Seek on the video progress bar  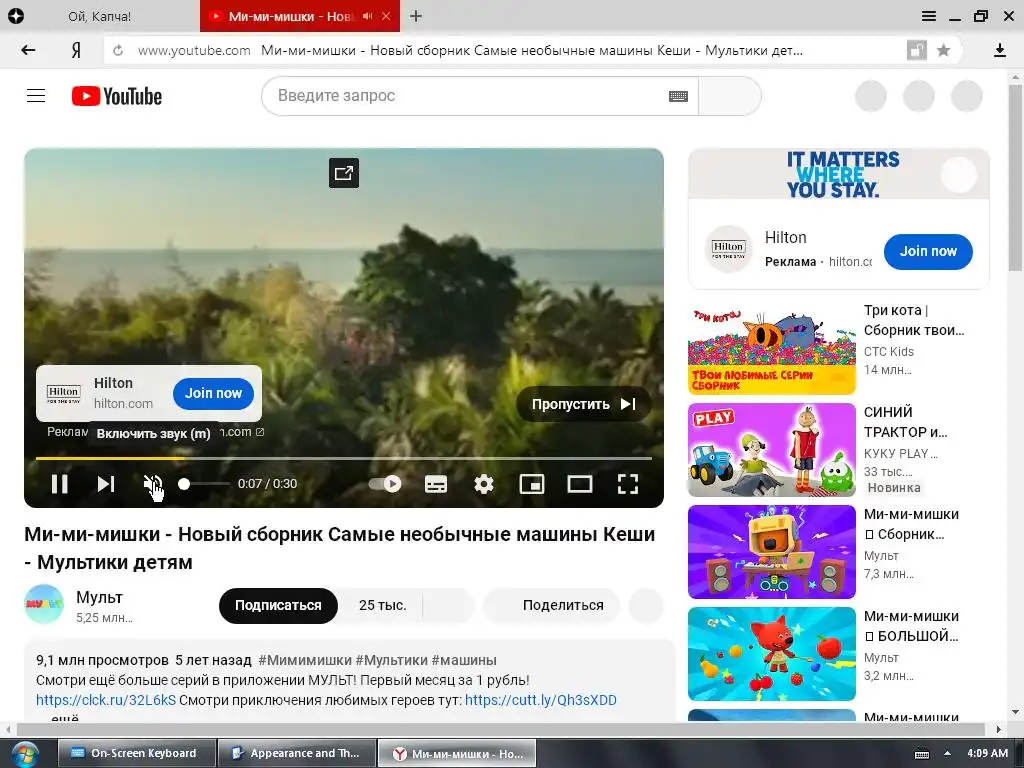(344, 458)
